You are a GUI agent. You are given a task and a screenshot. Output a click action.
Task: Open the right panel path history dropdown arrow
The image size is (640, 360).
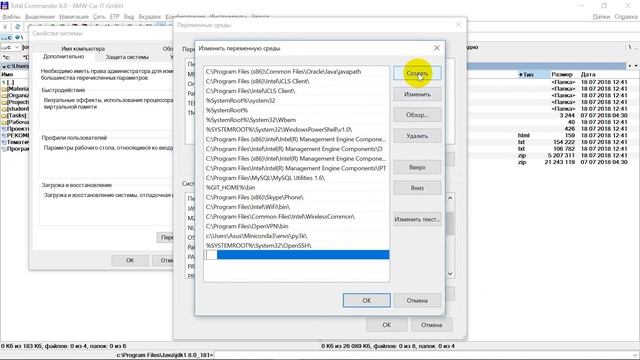pyautogui.click(x=636, y=66)
